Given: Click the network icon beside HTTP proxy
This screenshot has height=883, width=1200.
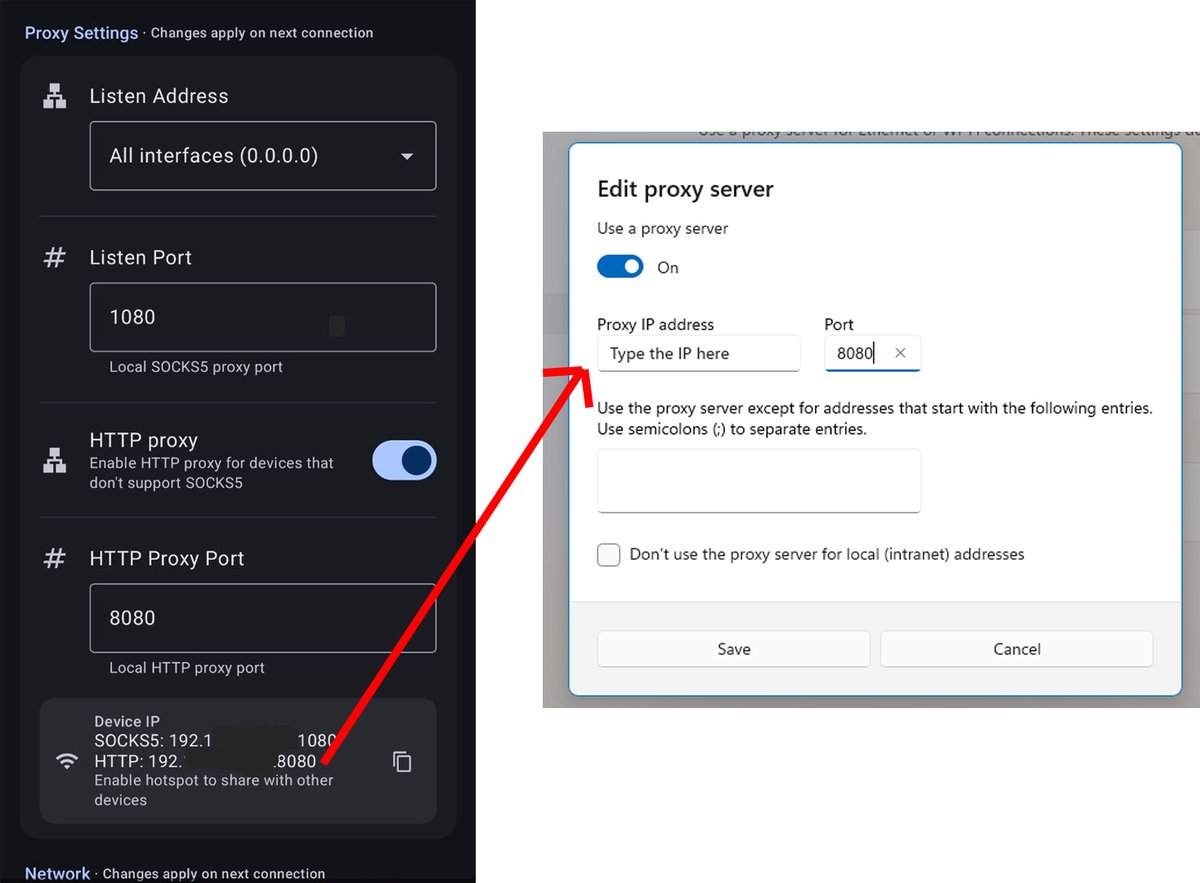Looking at the screenshot, I should [x=55, y=460].
